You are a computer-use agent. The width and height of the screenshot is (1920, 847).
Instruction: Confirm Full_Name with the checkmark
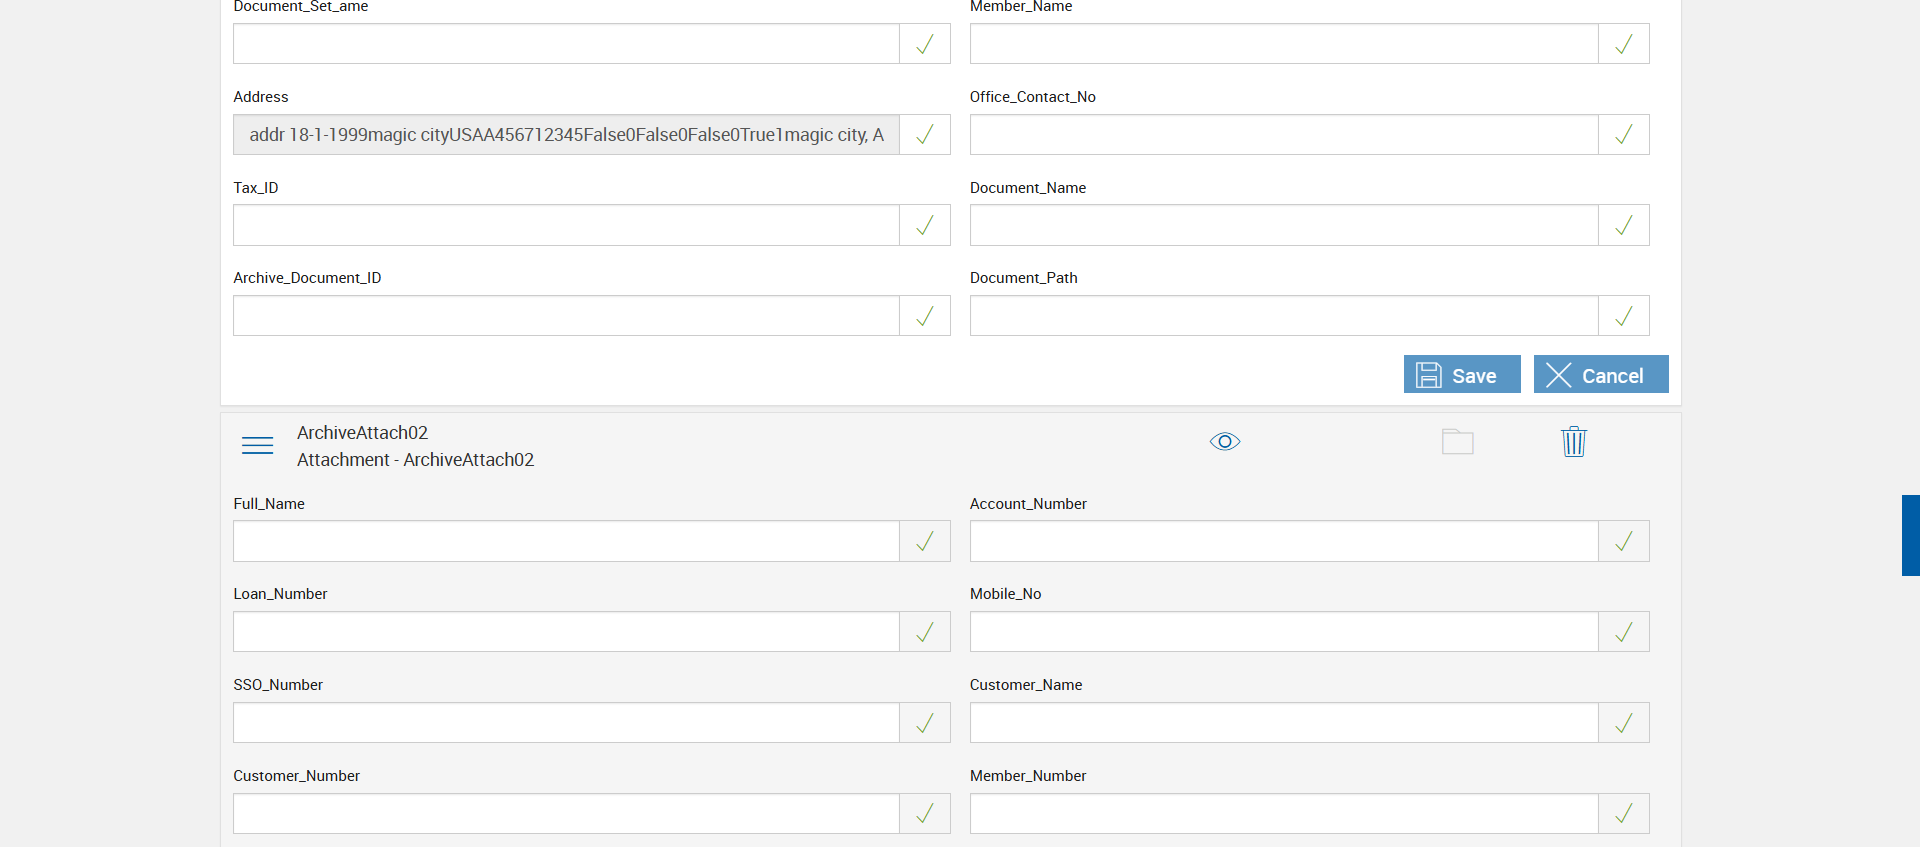point(925,541)
